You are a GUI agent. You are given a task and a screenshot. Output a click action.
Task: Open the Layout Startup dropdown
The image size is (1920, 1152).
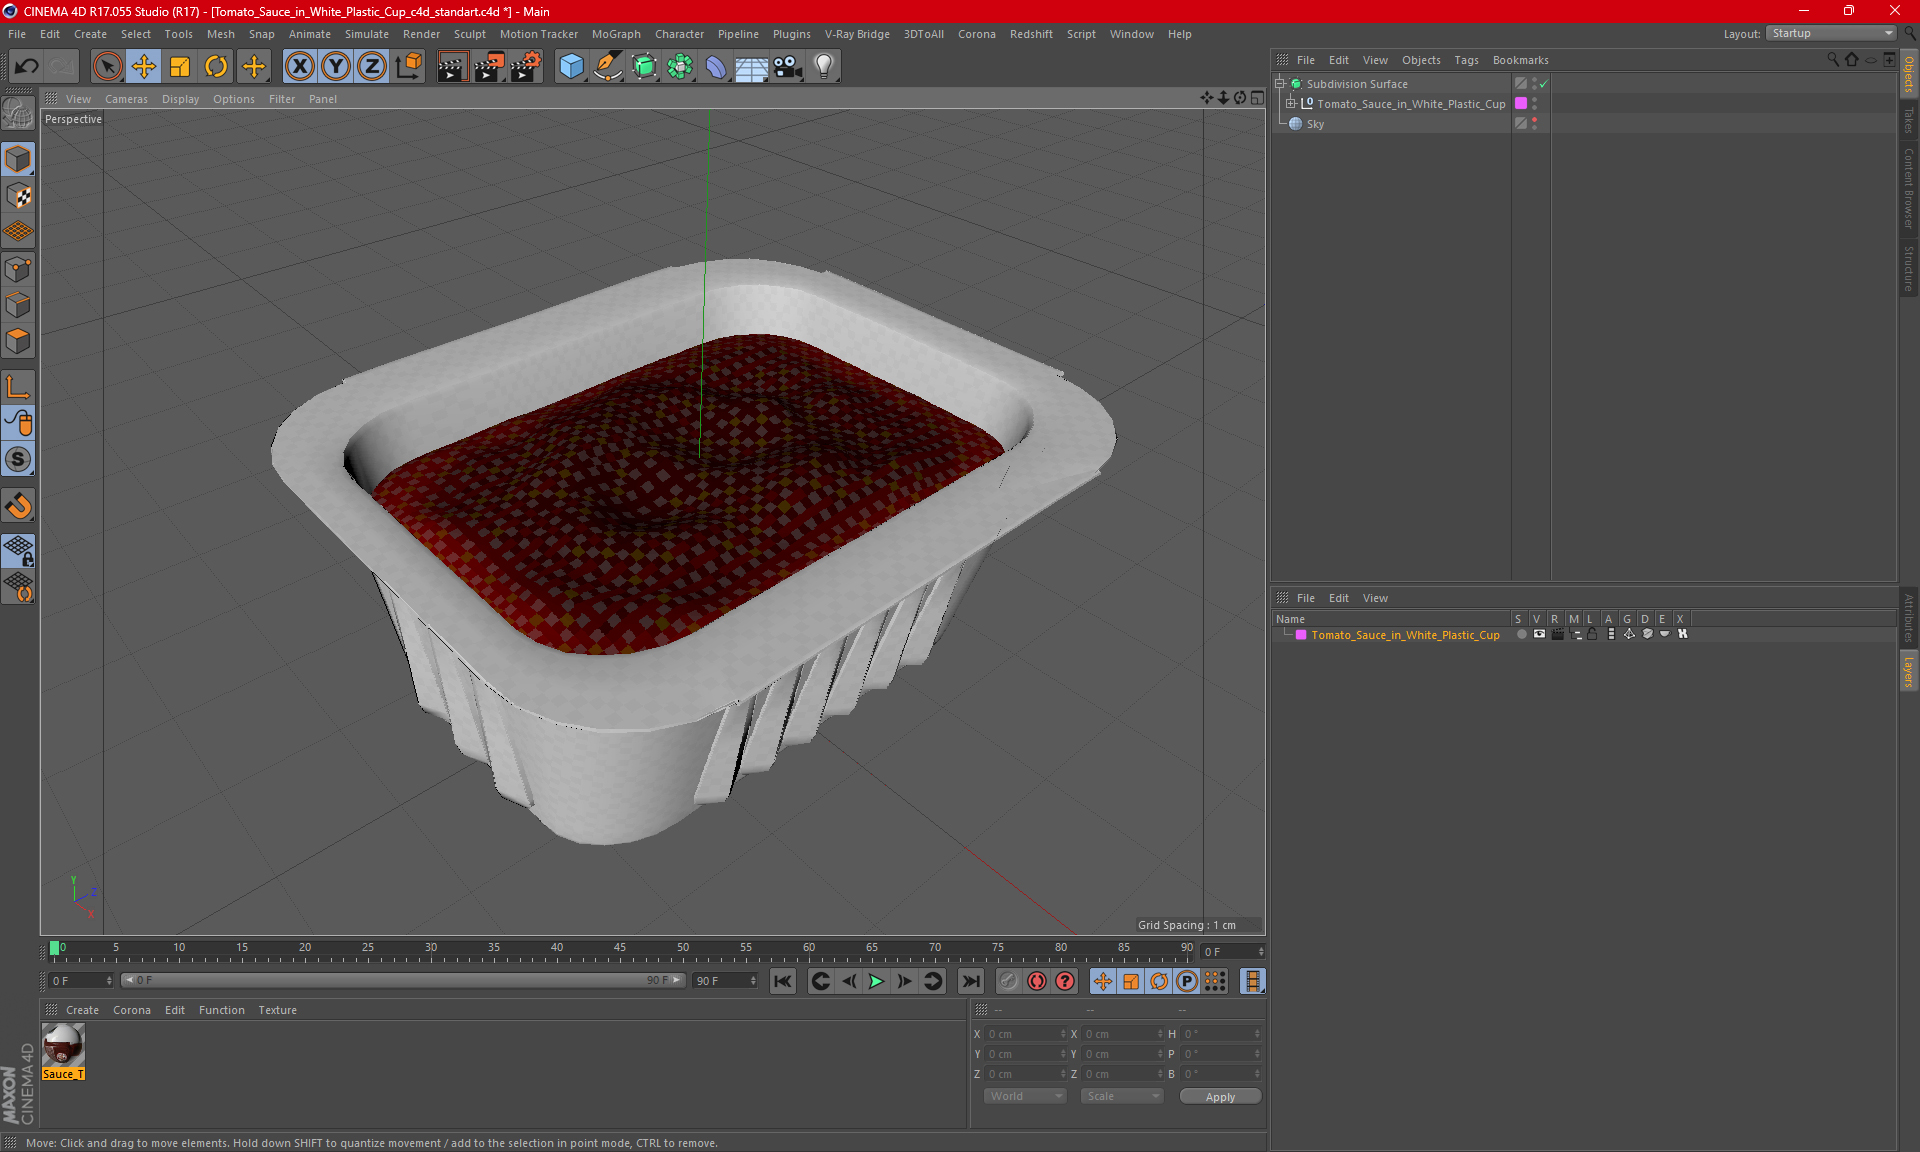coord(1831,33)
